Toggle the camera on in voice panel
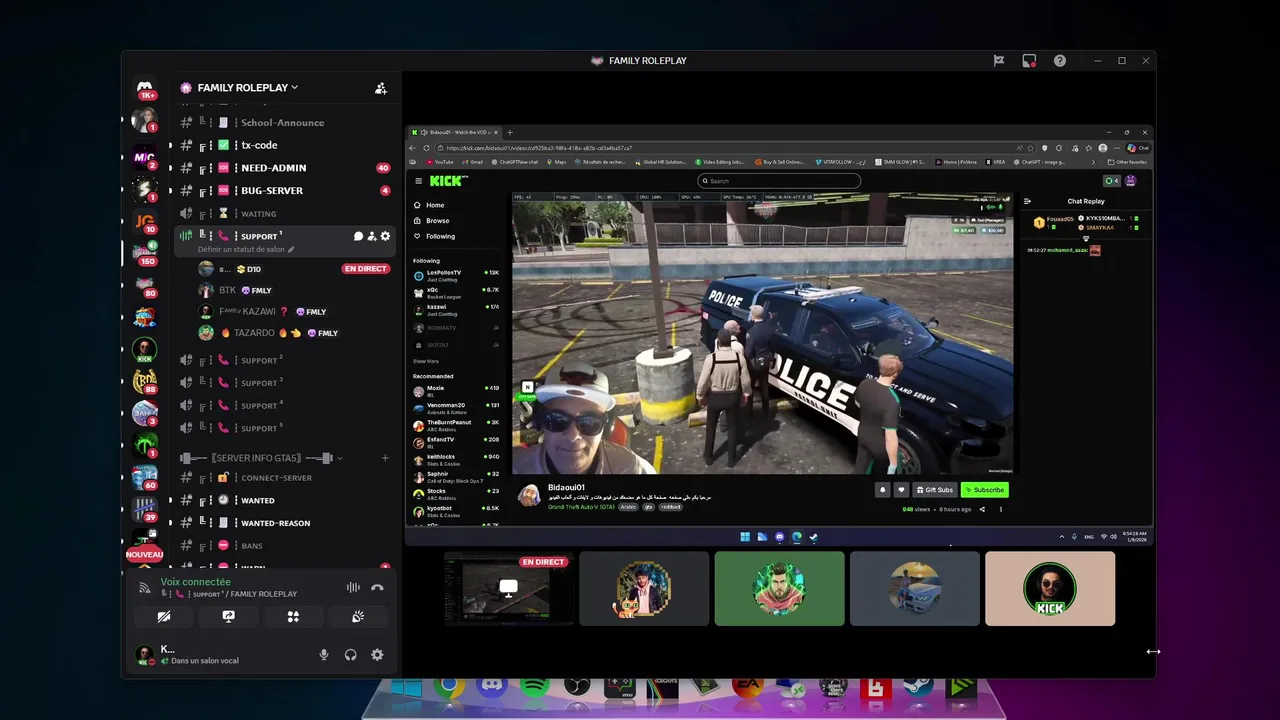This screenshot has width=1280, height=720. click(164, 617)
